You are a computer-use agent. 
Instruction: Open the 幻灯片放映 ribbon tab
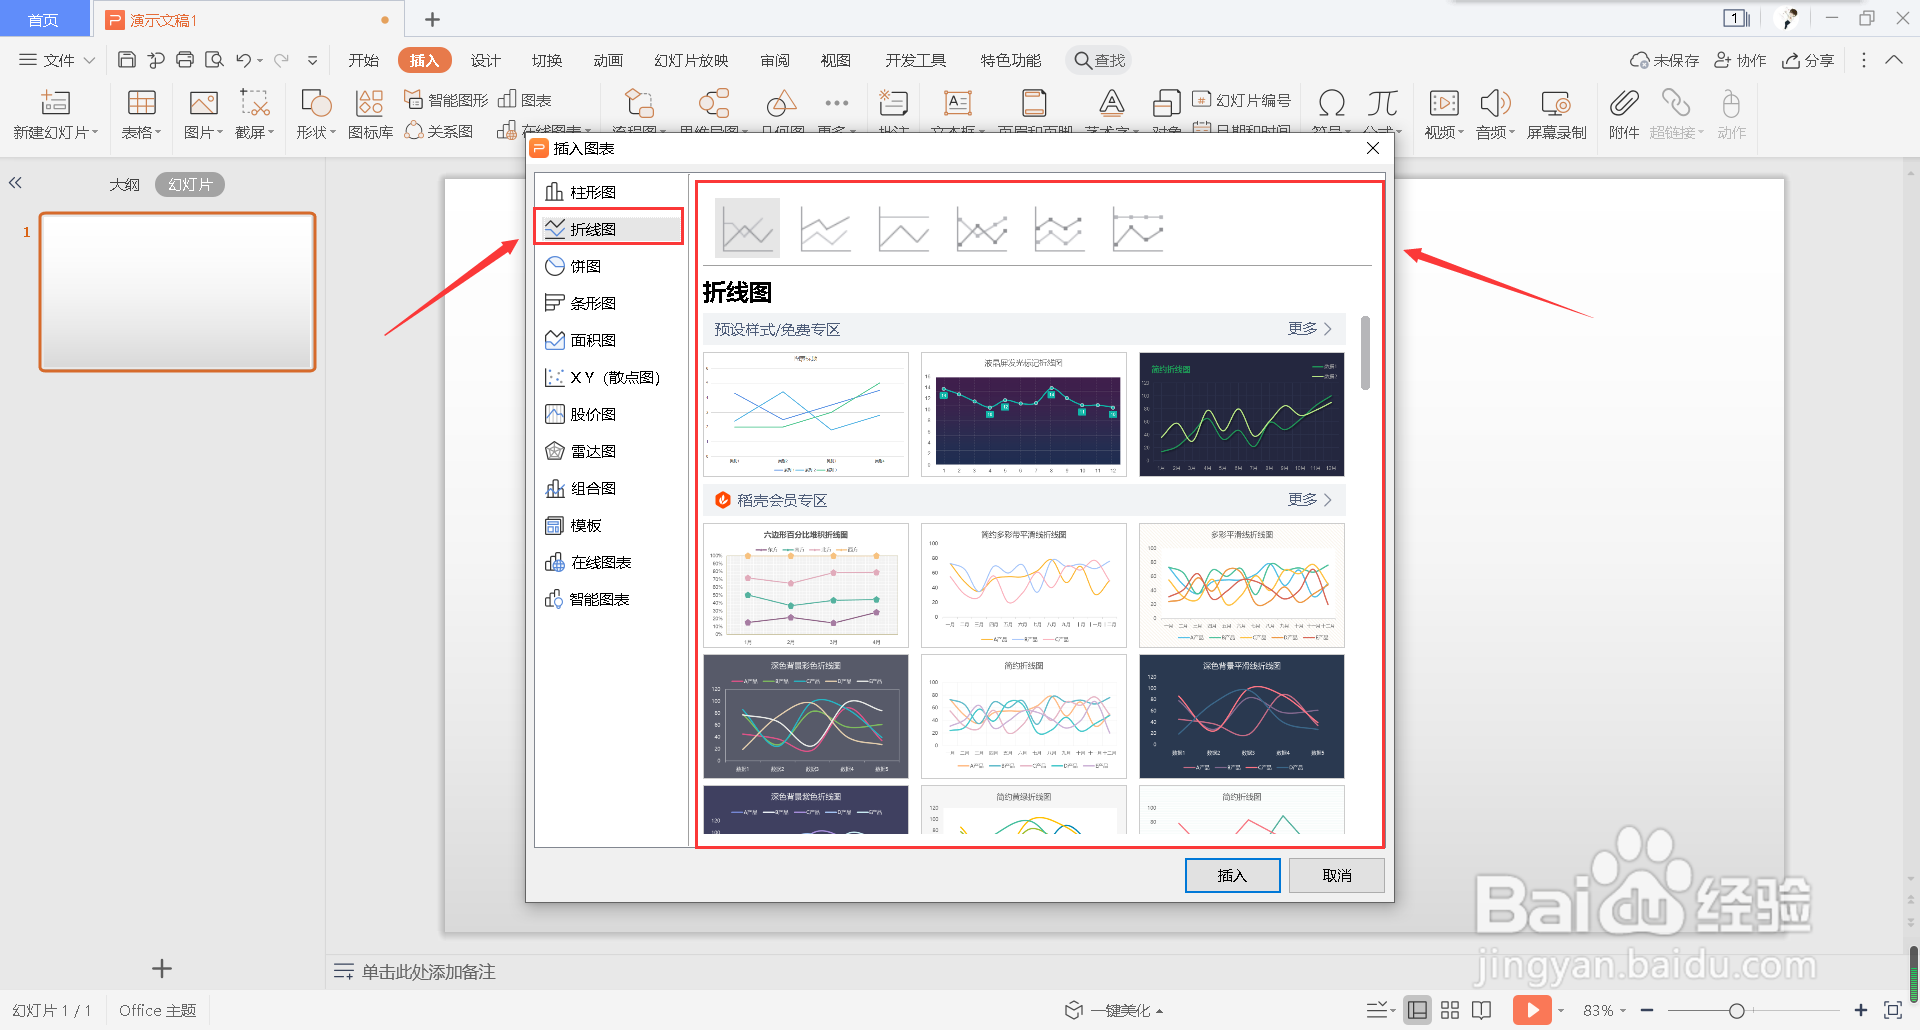691,60
